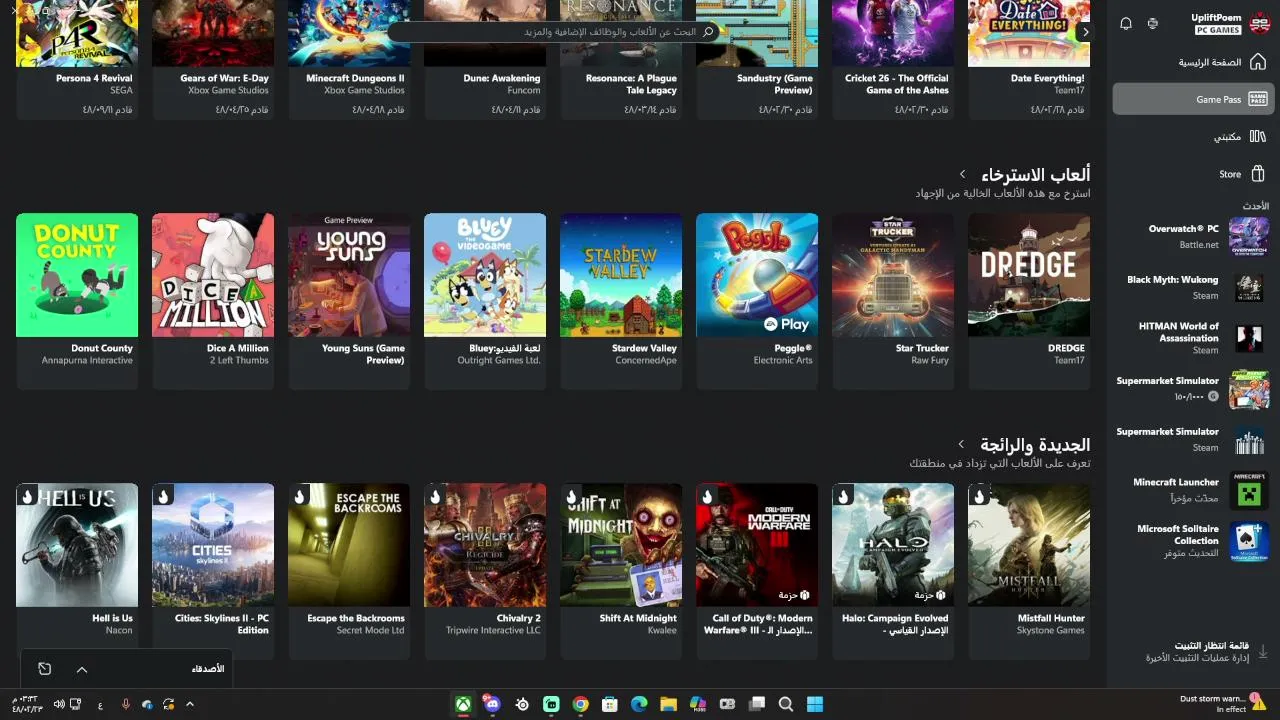Open the Stardew Valley game tile
The height and width of the screenshot is (720, 1280).
[x=621, y=300]
